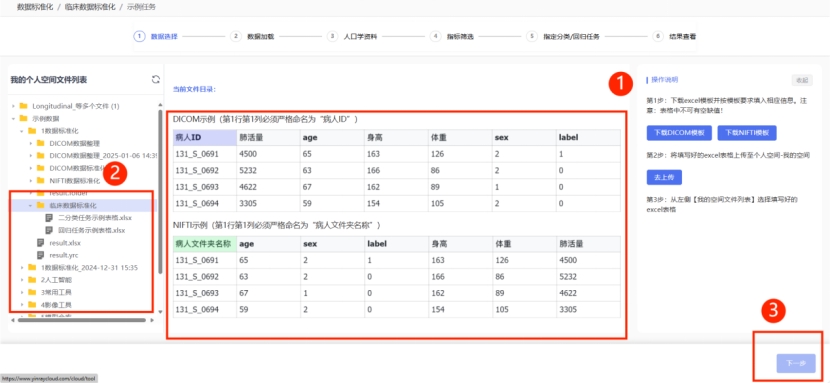This screenshot has width=830, height=383.
Task: Click folder icon of DICOM数据整理
Action: click(40, 143)
